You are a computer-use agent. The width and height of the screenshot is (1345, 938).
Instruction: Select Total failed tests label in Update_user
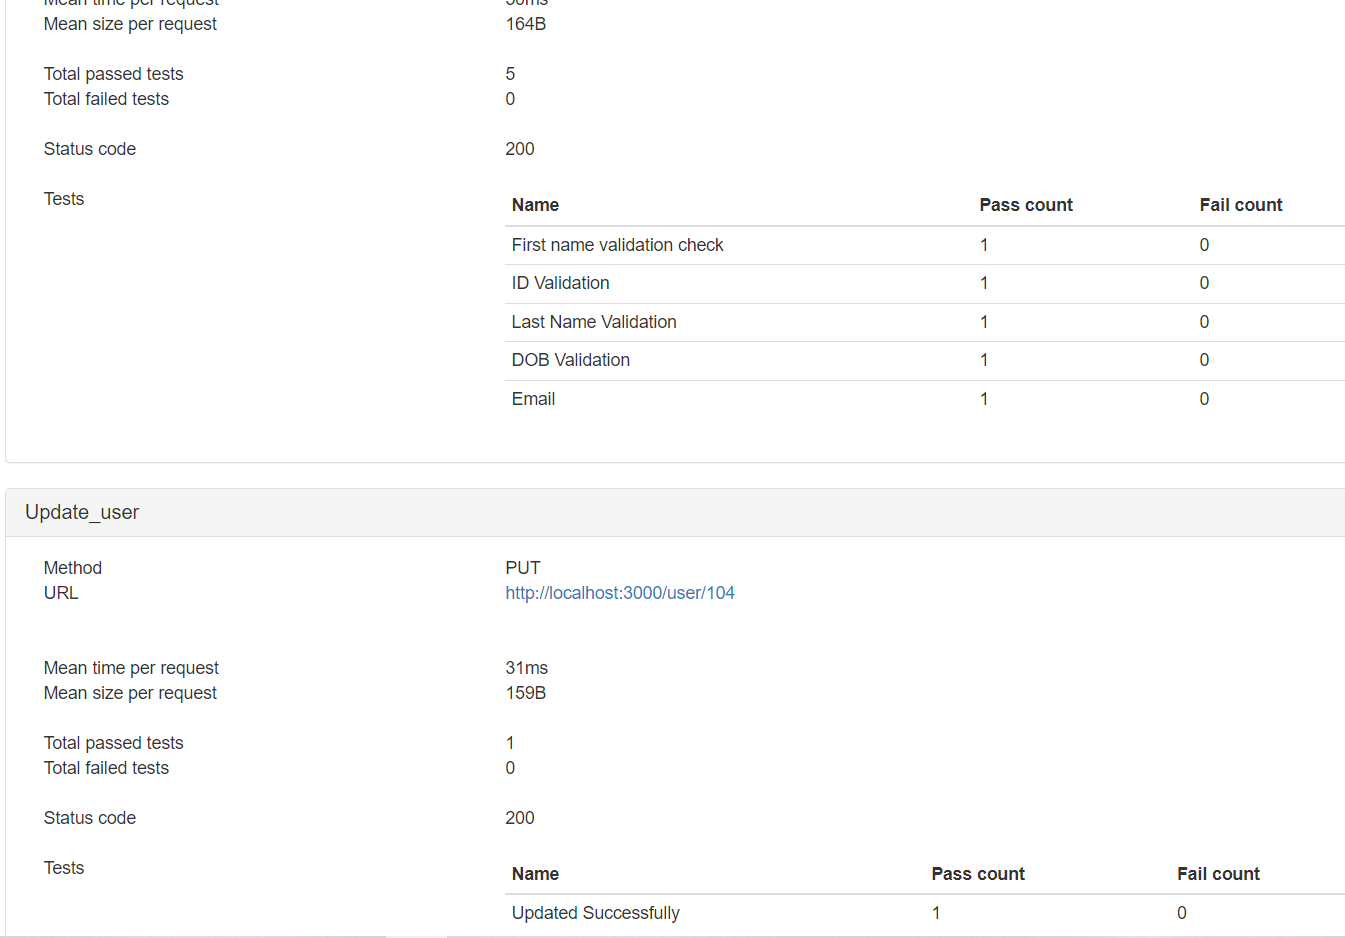(x=106, y=768)
